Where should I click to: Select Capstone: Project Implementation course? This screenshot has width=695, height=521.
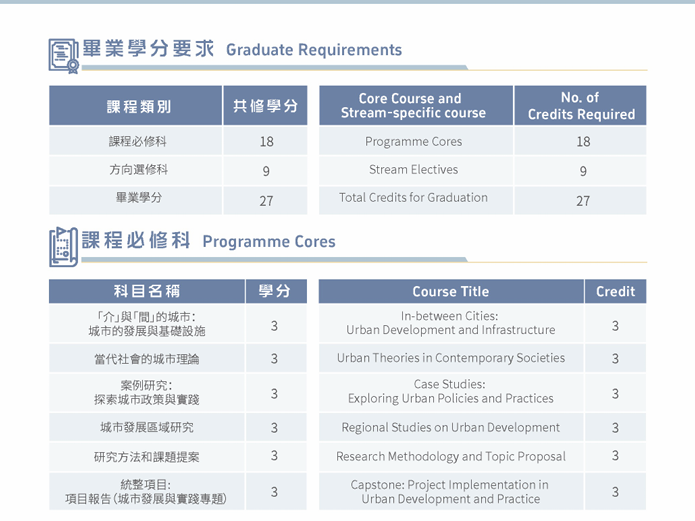pyautogui.click(x=451, y=492)
